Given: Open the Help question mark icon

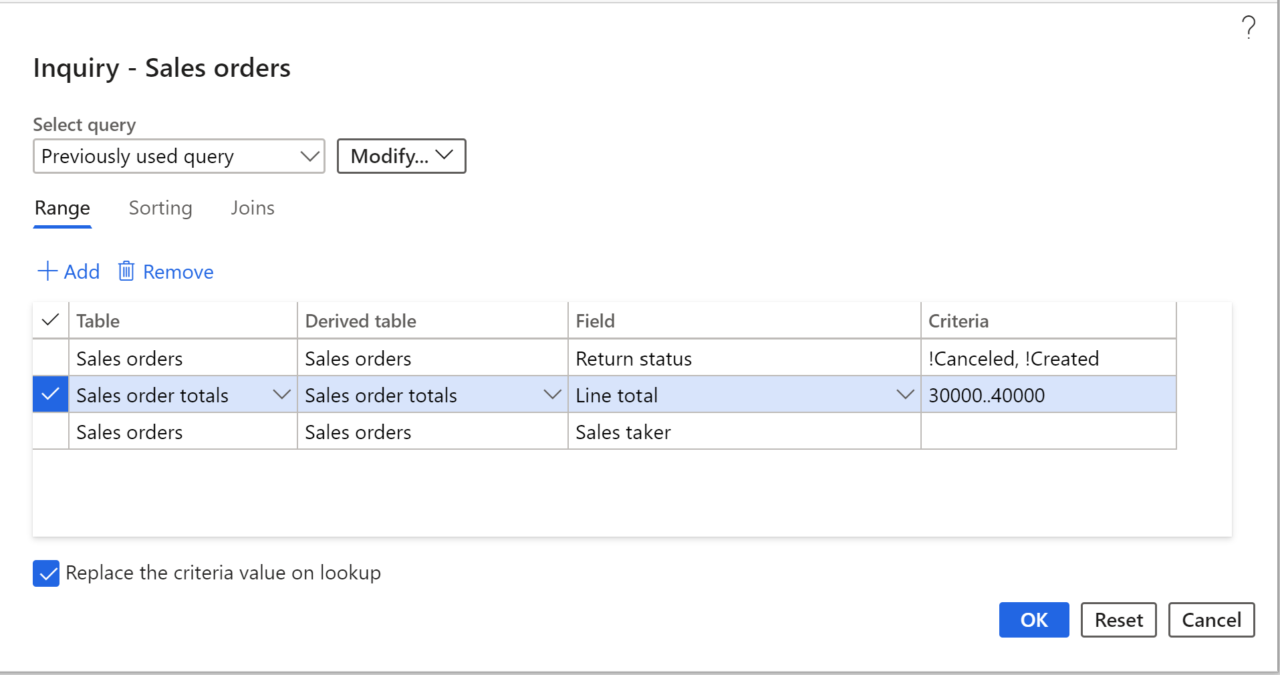Looking at the screenshot, I should [1247, 28].
